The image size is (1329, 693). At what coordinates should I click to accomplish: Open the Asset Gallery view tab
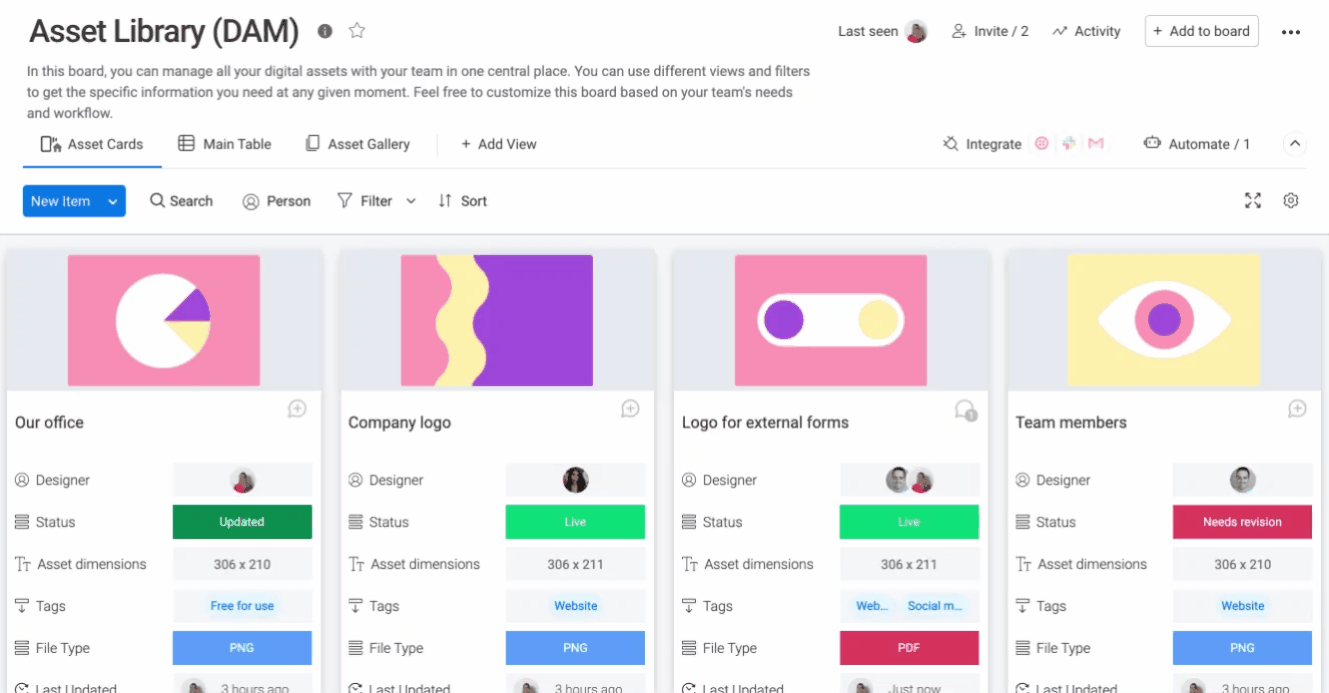[358, 144]
